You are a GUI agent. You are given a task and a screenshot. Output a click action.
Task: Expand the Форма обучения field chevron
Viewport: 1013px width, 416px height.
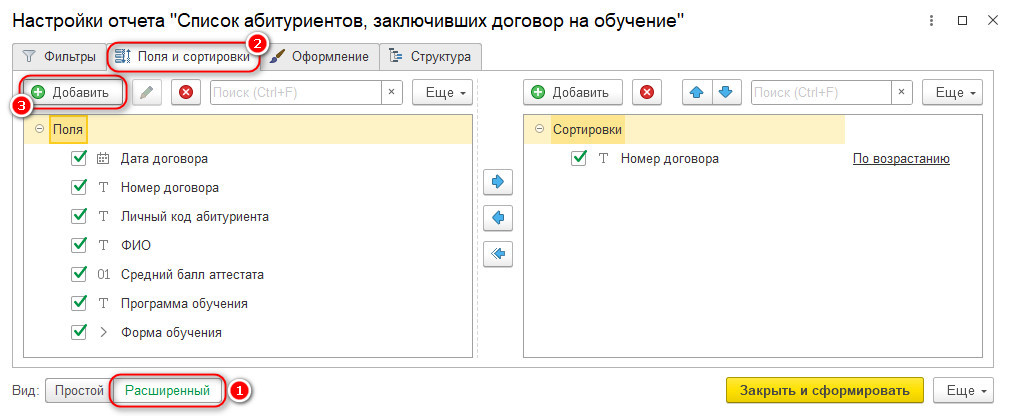point(103,333)
